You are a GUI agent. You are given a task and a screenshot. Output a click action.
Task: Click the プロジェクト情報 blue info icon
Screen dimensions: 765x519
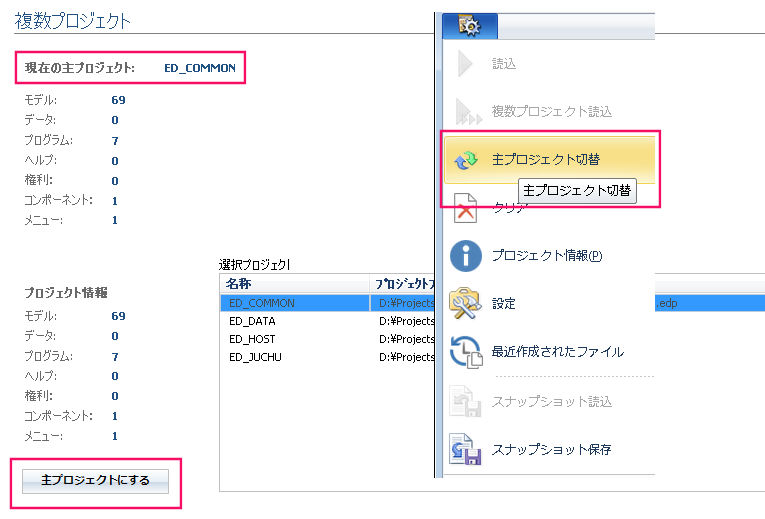pyautogui.click(x=465, y=256)
